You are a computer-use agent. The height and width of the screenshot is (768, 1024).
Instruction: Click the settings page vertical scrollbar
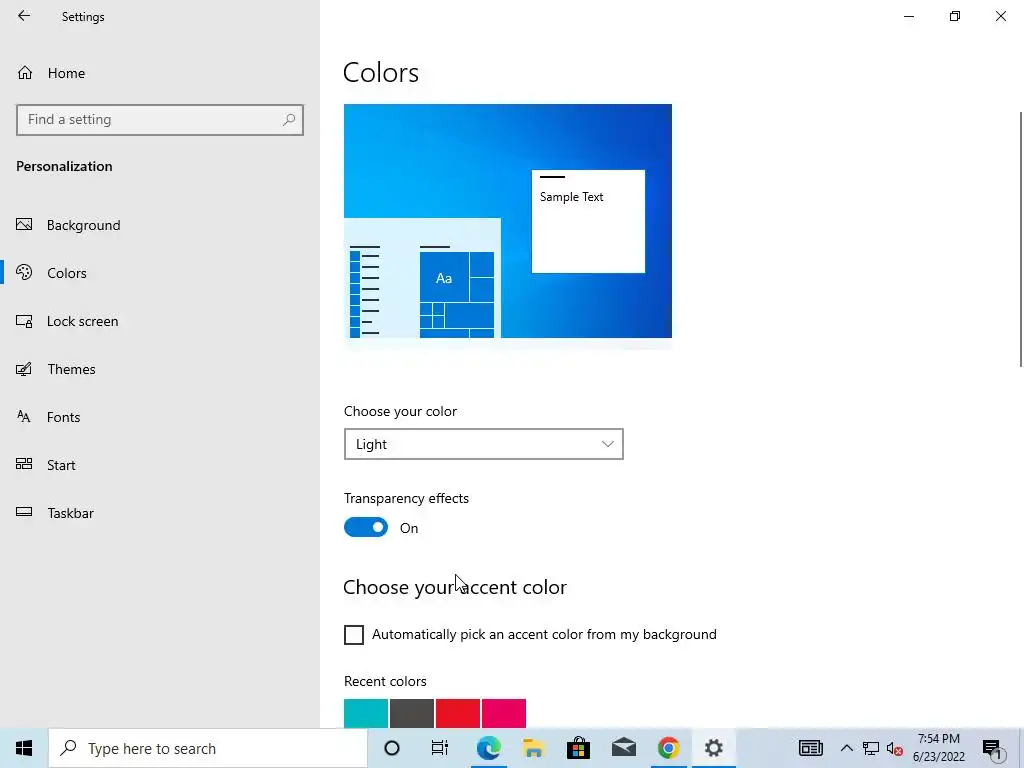(x=1021, y=239)
